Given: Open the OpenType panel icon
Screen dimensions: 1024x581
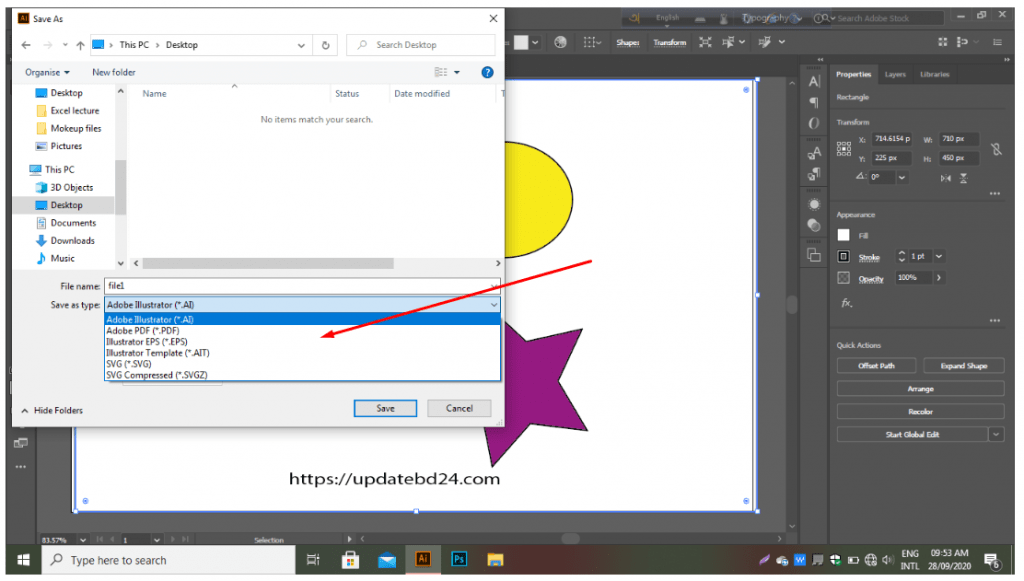Looking at the screenshot, I should pos(814,122).
